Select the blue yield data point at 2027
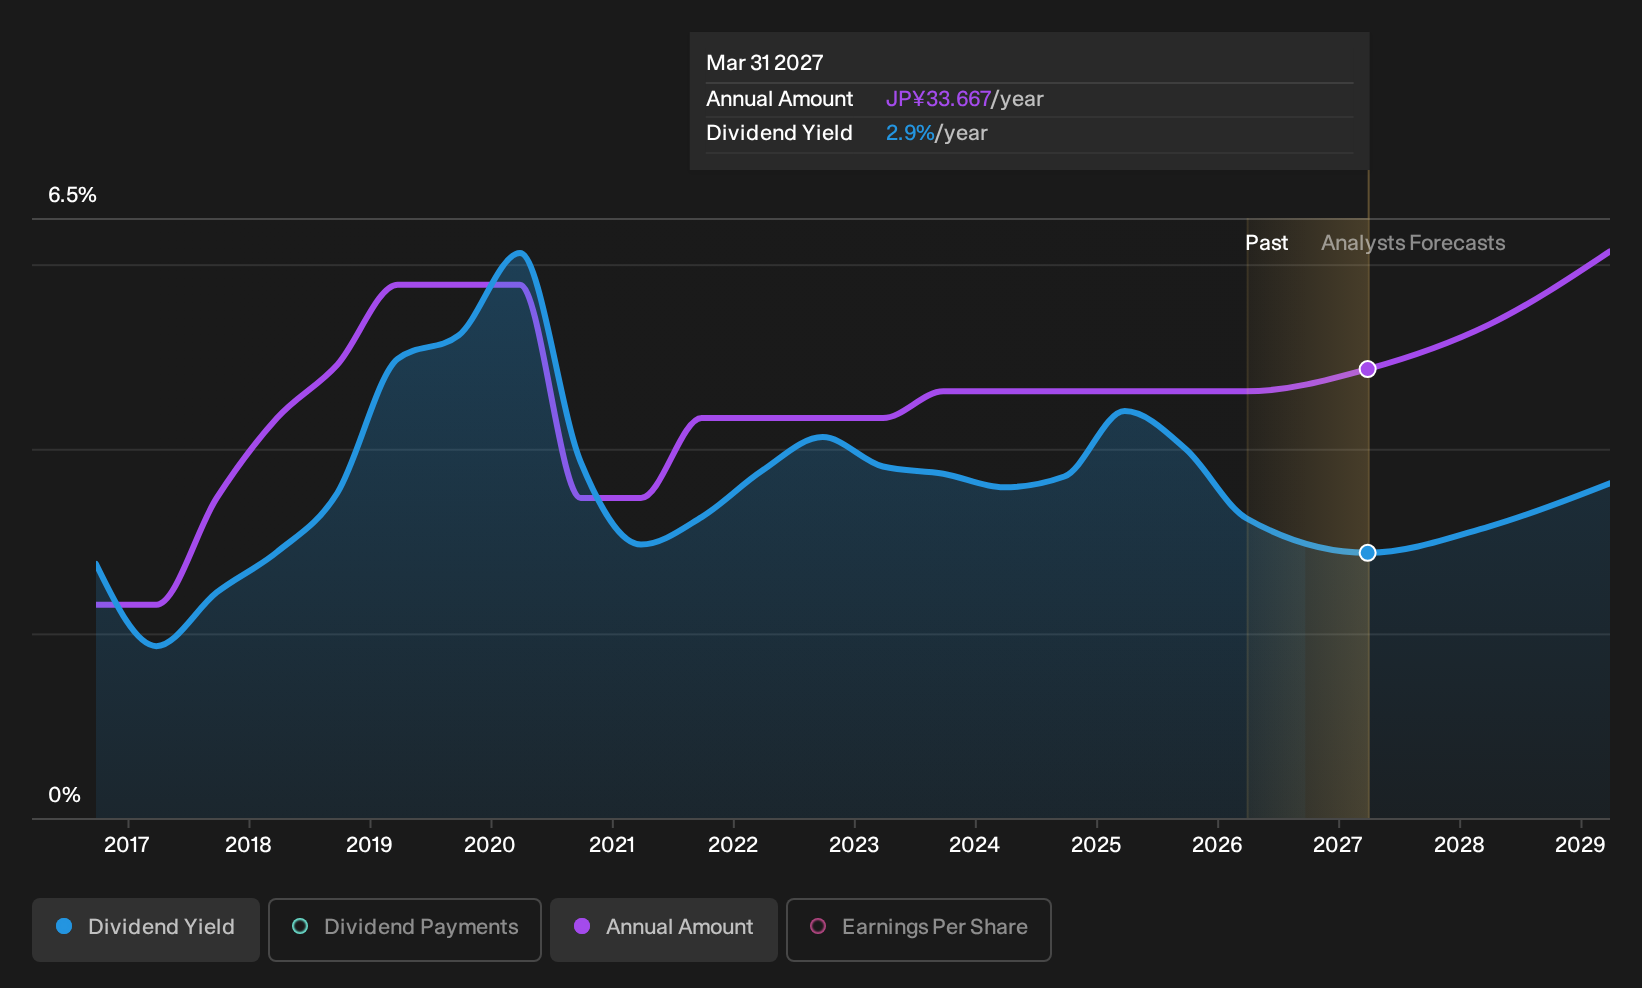The width and height of the screenshot is (1642, 988). pyautogui.click(x=1368, y=553)
